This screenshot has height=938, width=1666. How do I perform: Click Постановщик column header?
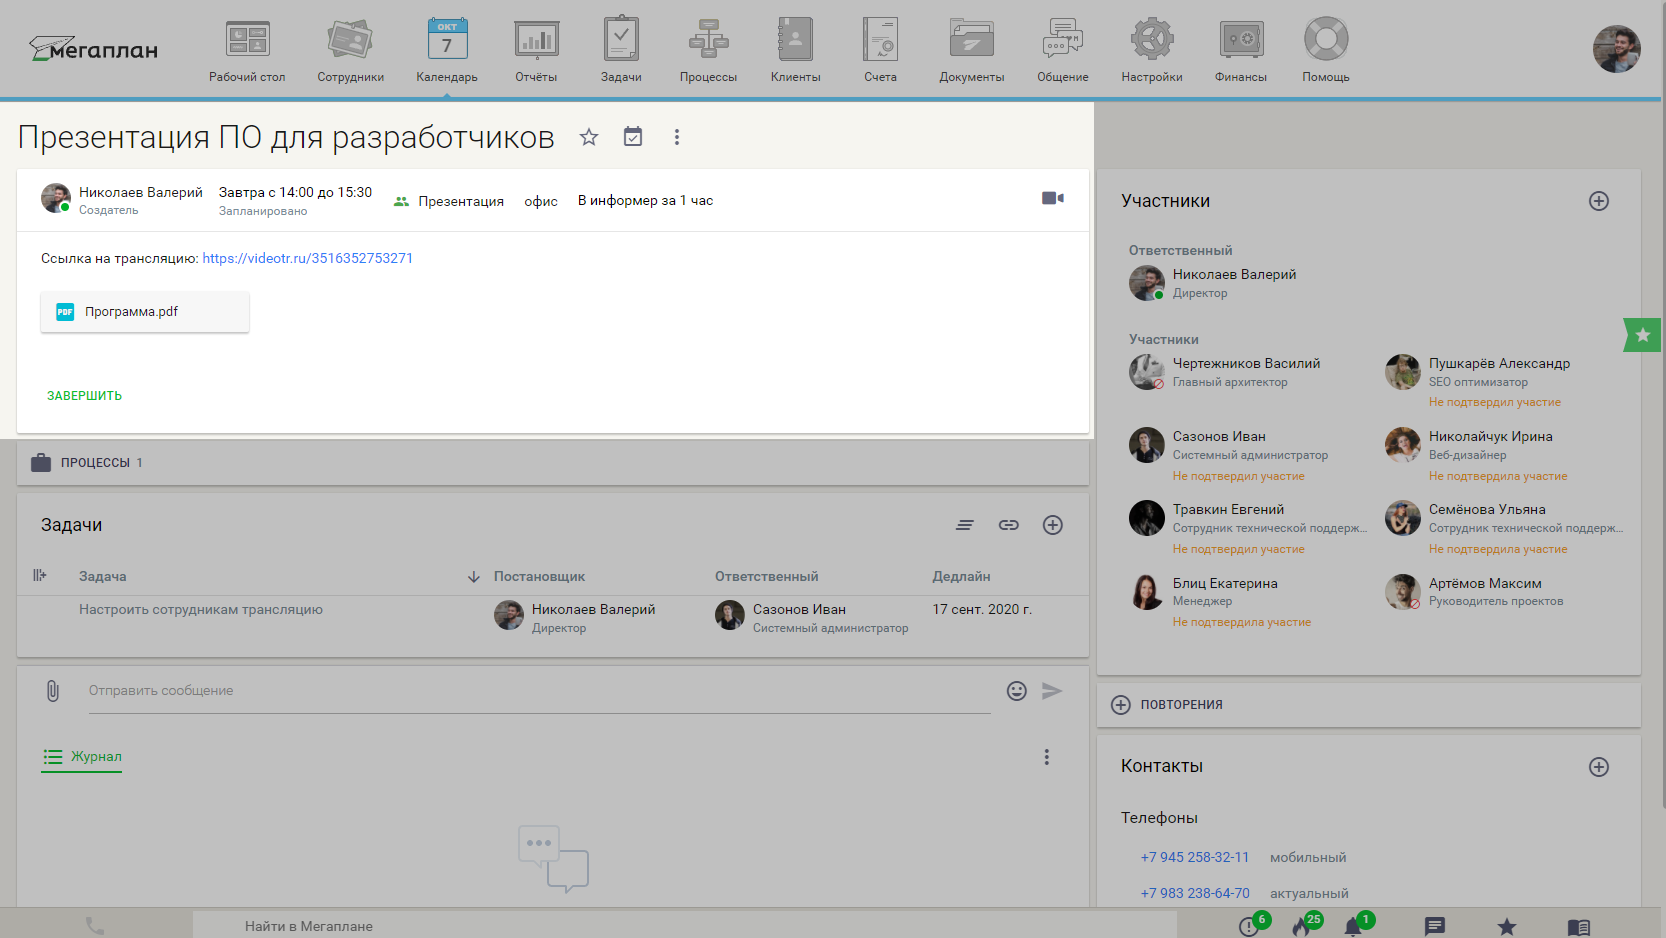[x=539, y=577]
